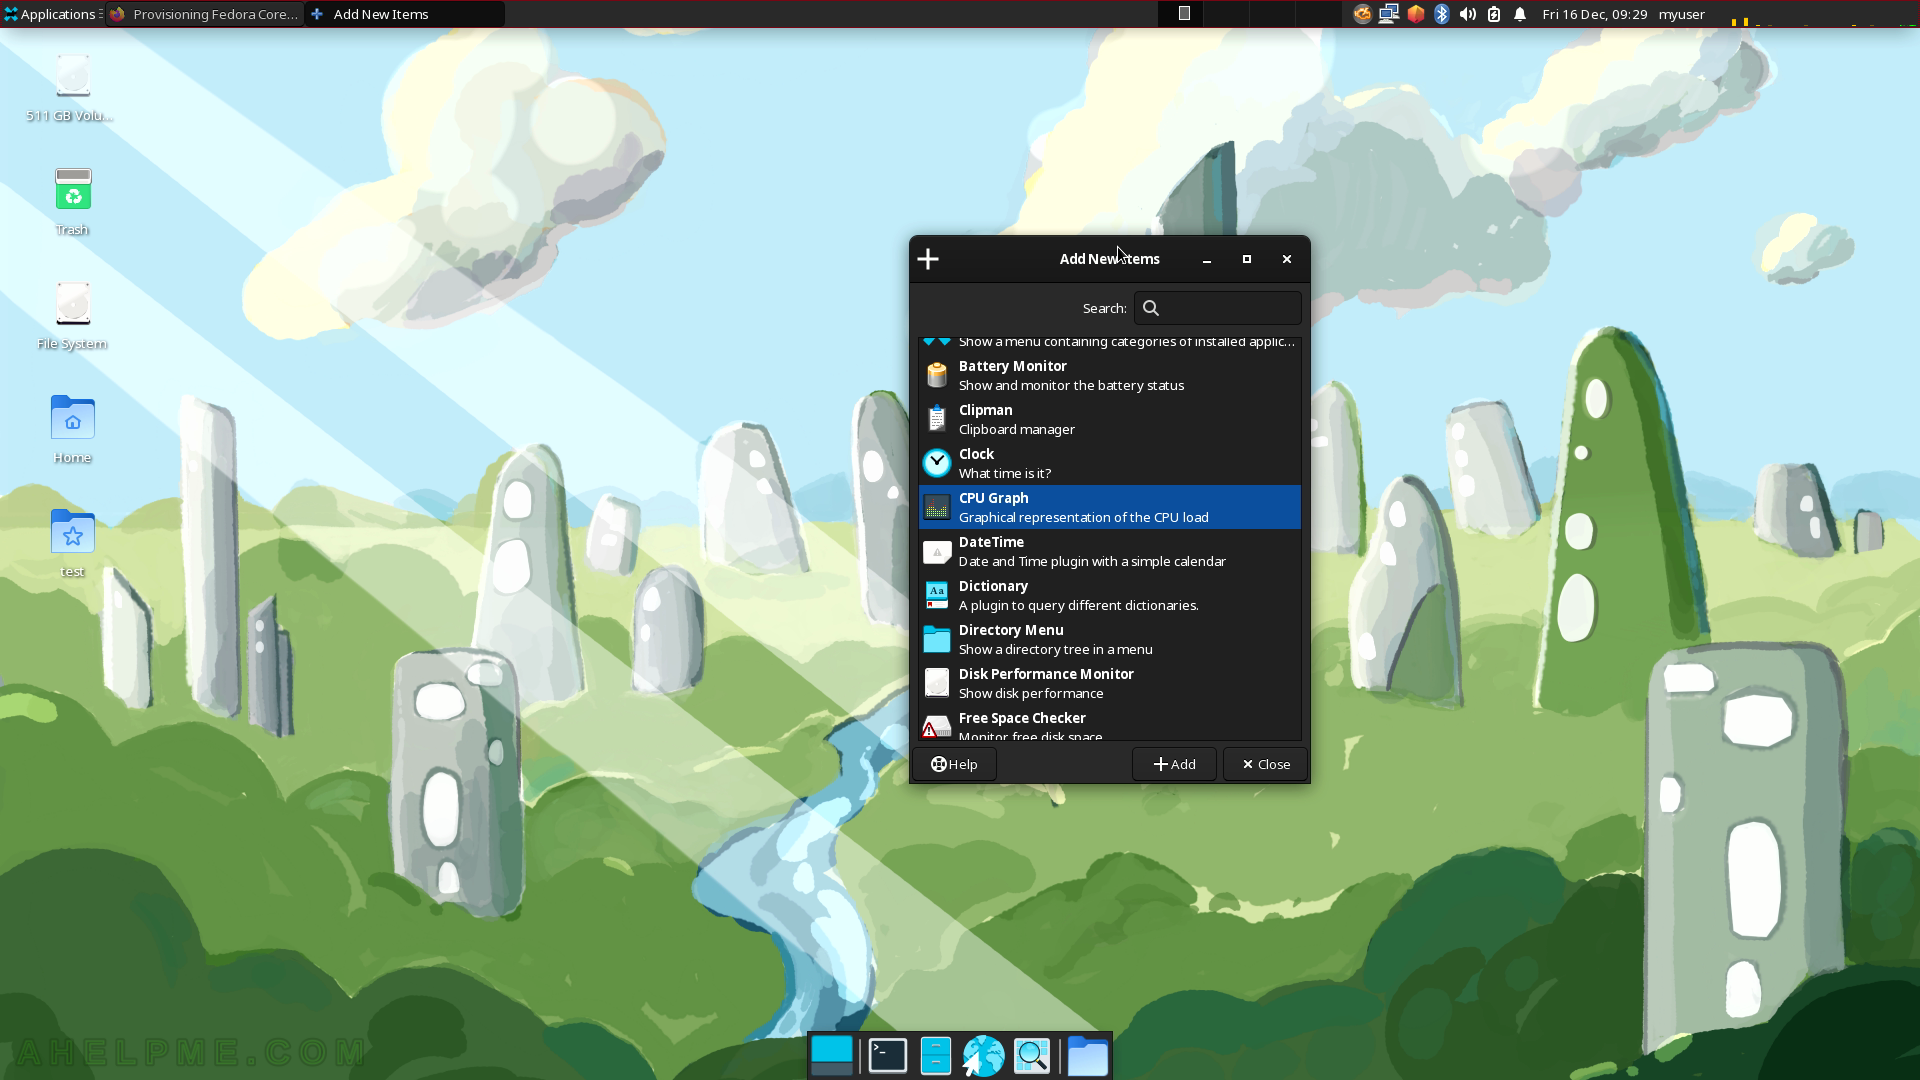1920x1080 pixels.
Task: Launch Application Finder magnifier dock icon
Action: click(x=1032, y=1056)
